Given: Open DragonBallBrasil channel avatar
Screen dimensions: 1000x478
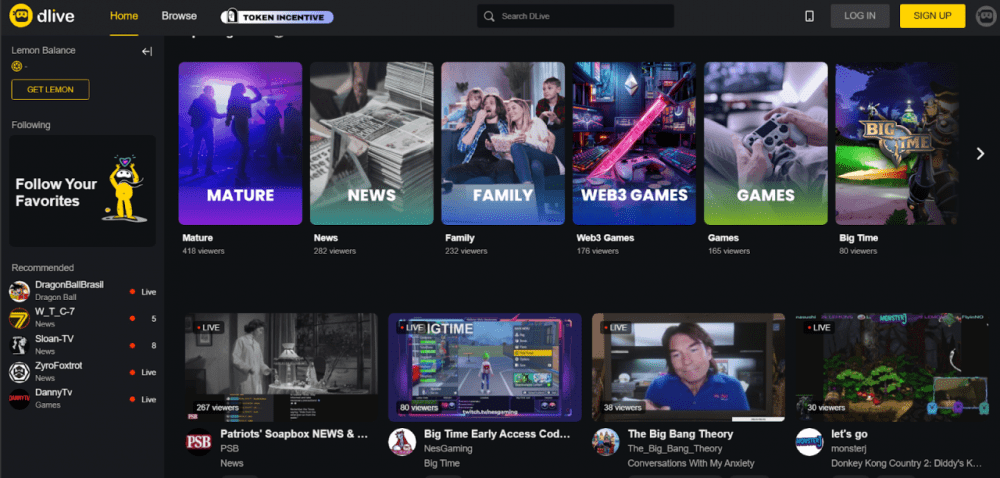Looking at the screenshot, I should click(19, 291).
